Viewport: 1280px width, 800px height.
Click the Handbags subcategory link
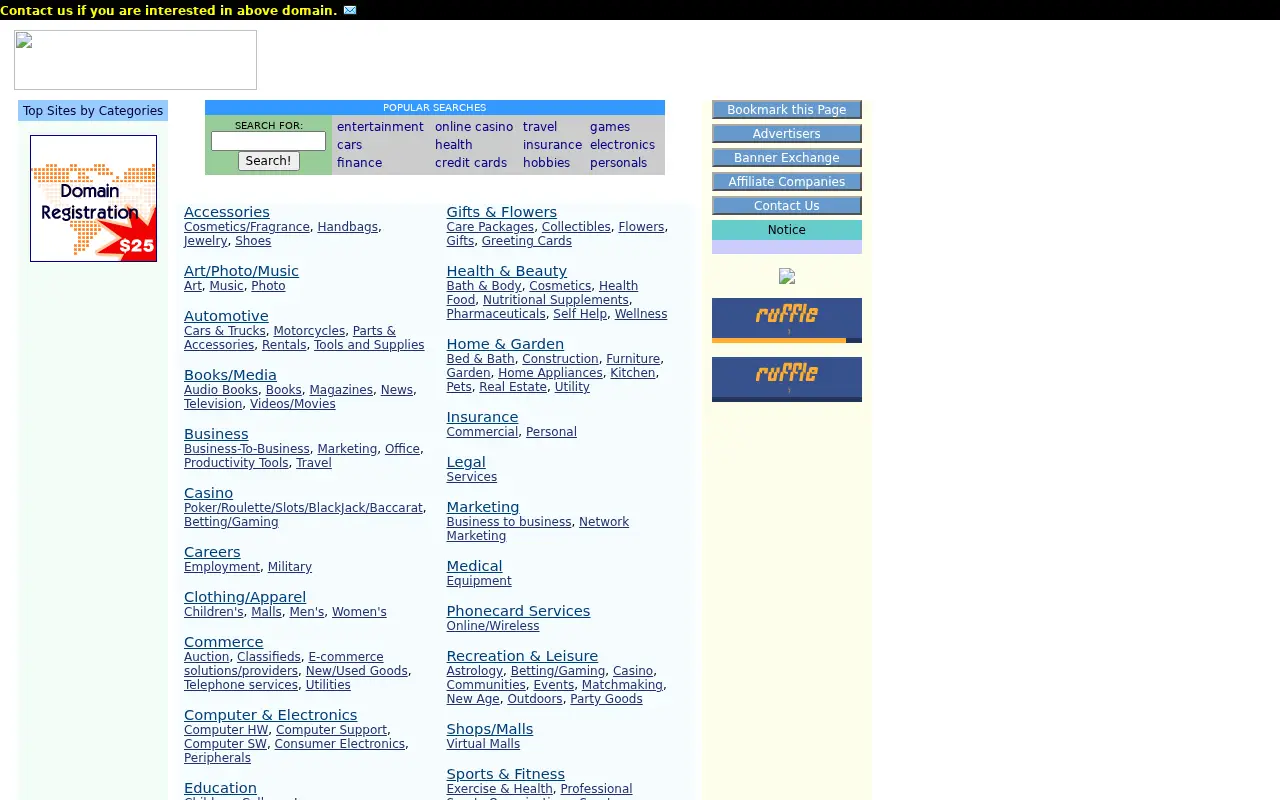point(347,227)
